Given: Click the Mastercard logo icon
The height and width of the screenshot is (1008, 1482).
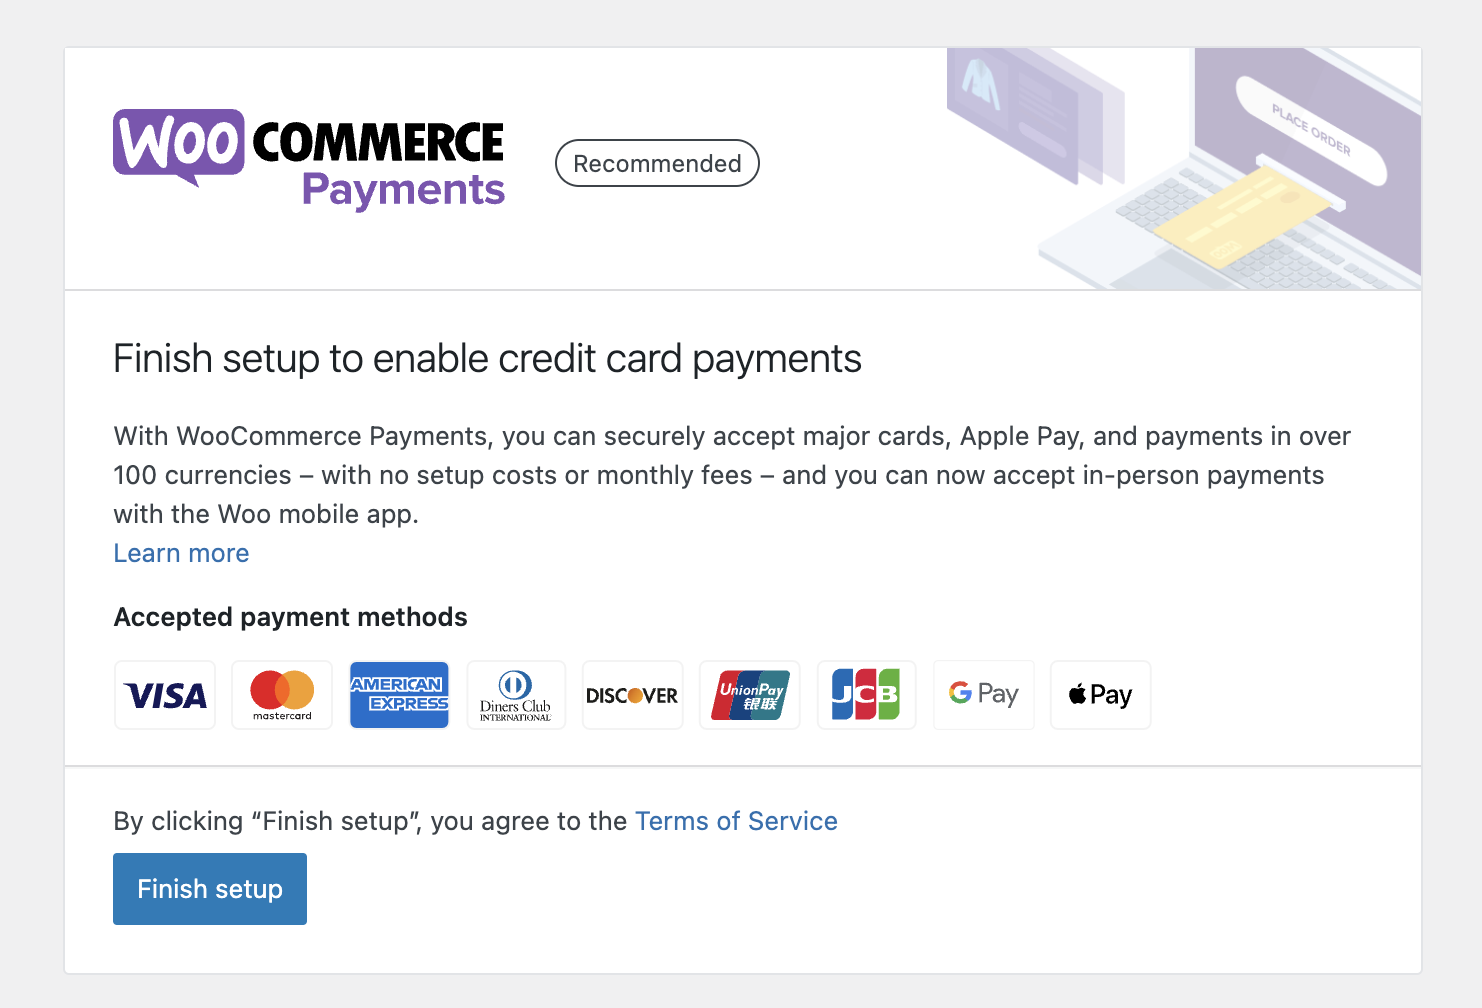Looking at the screenshot, I should coord(282,695).
